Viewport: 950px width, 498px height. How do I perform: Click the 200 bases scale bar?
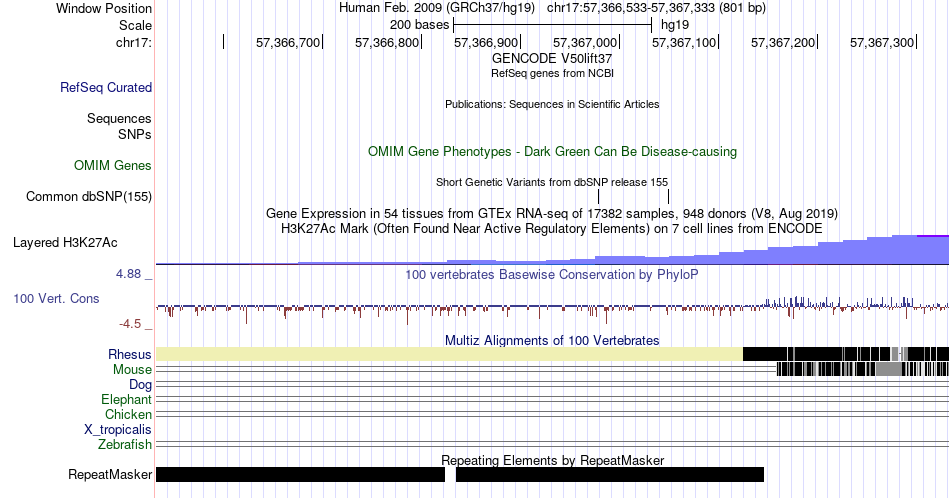click(552, 25)
